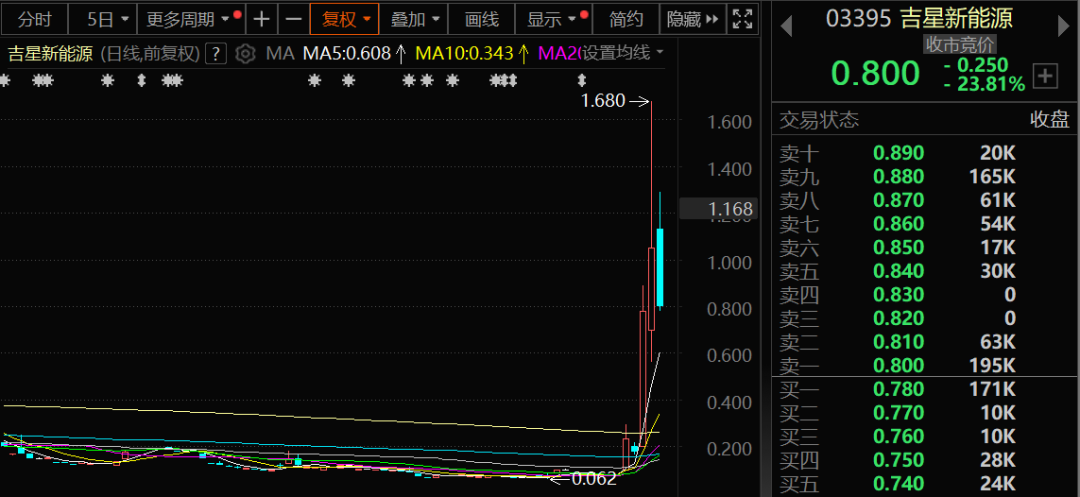Open the 复权 adjustment dropdown
Screen dimensions: 1080x497
point(344,19)
